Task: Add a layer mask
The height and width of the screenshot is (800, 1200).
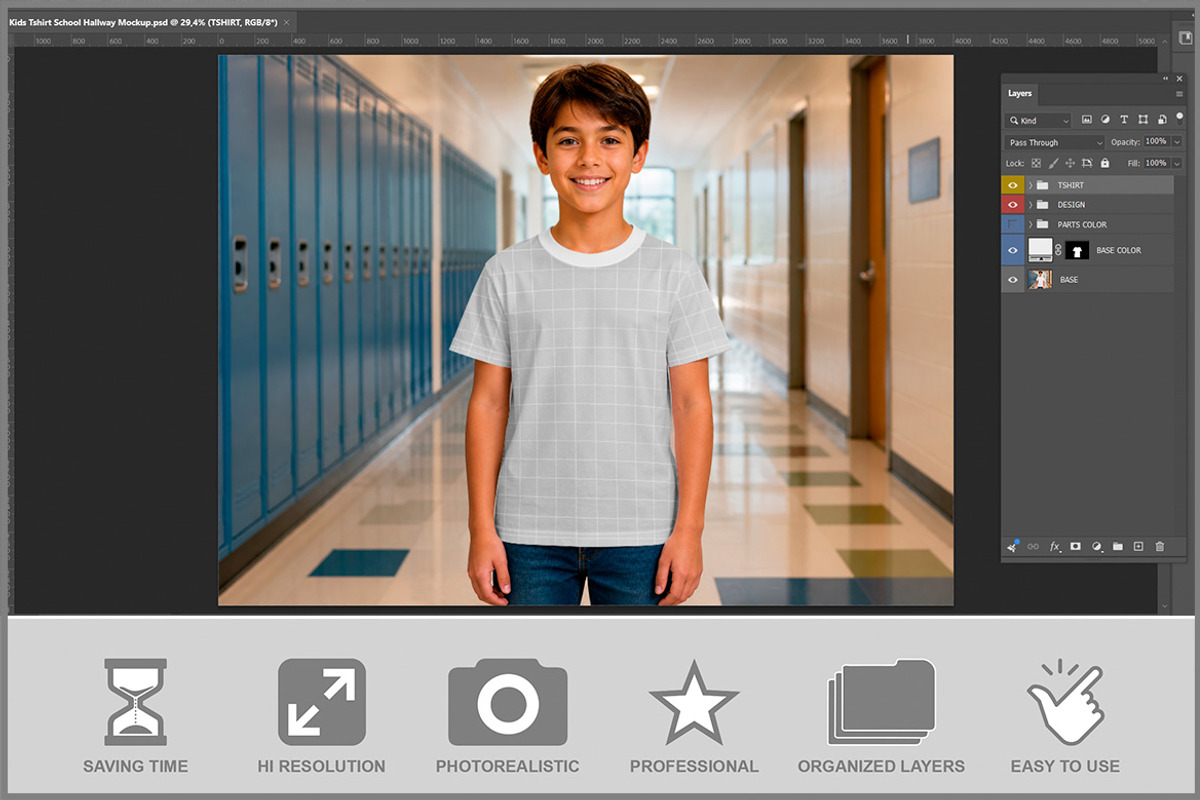Action: [x=1076, y=547]
